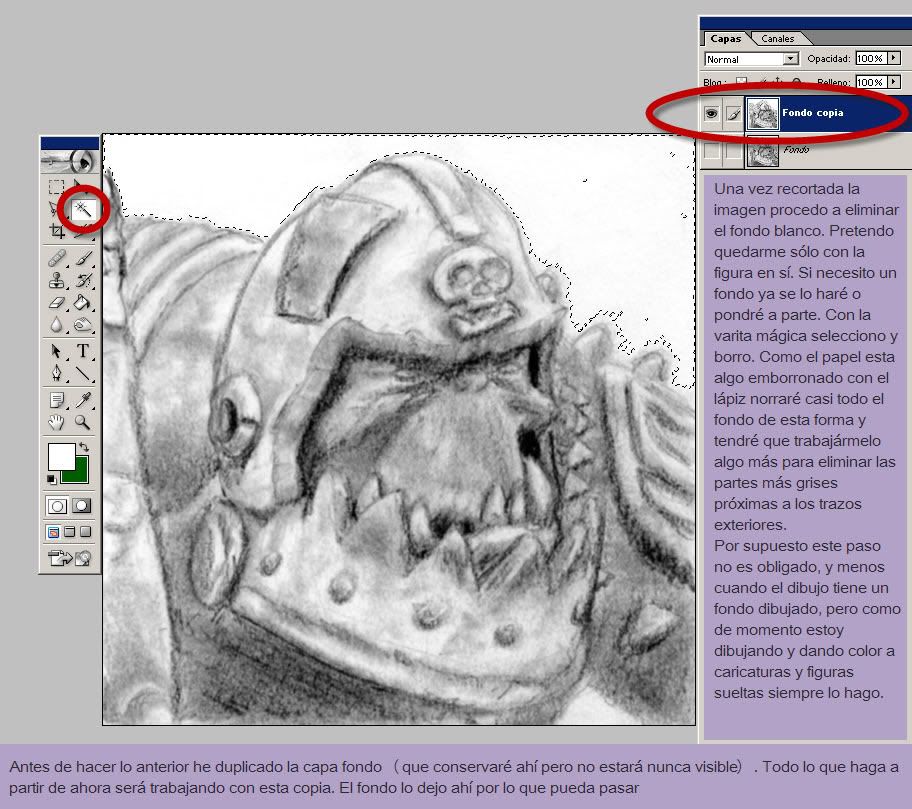
Task: Swap foreground and background colors
Action: pos(84,447)
